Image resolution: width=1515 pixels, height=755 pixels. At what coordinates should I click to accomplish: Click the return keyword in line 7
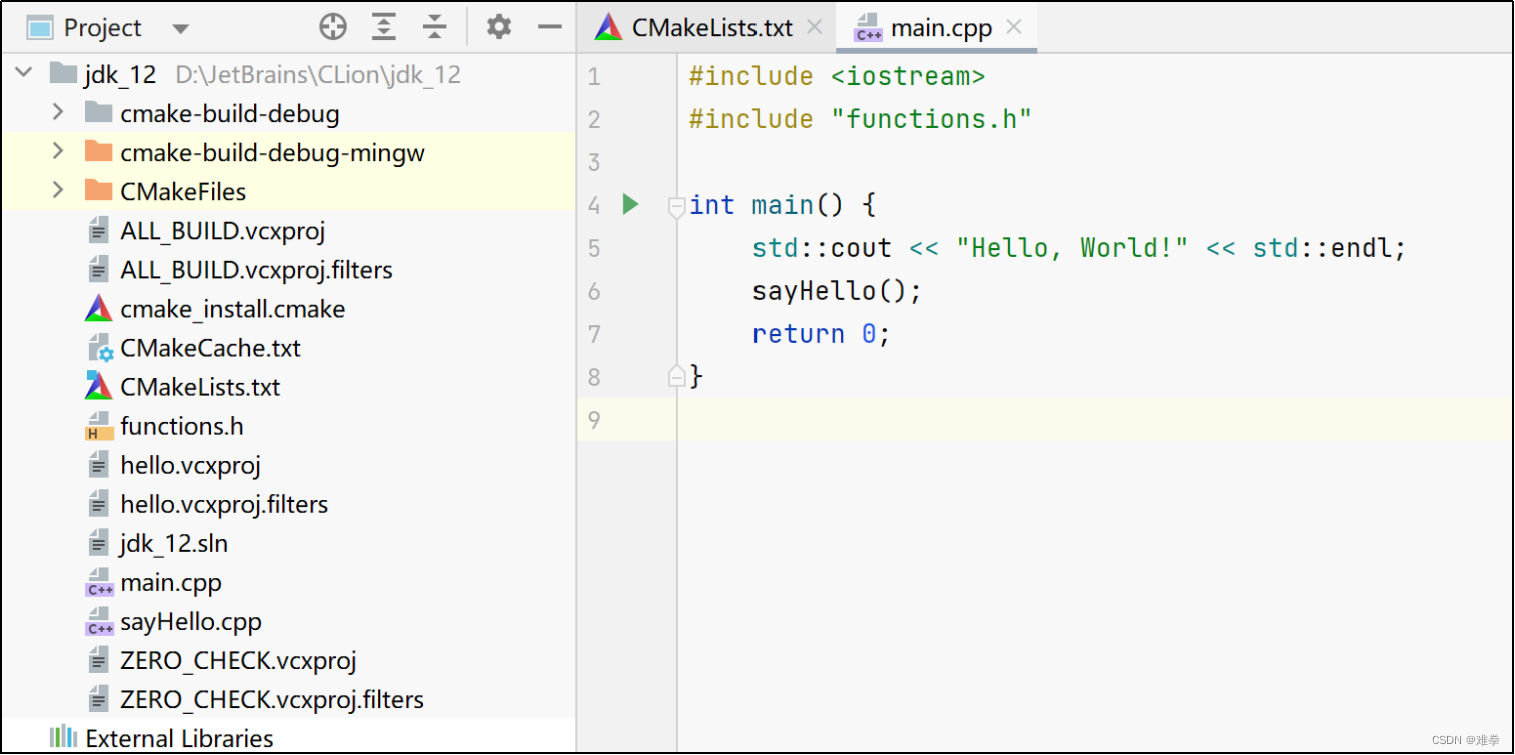coord(798,334)
